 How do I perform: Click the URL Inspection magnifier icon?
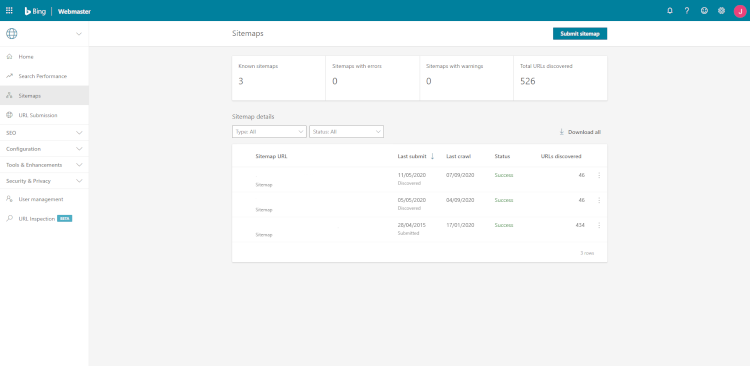[9, 219]
